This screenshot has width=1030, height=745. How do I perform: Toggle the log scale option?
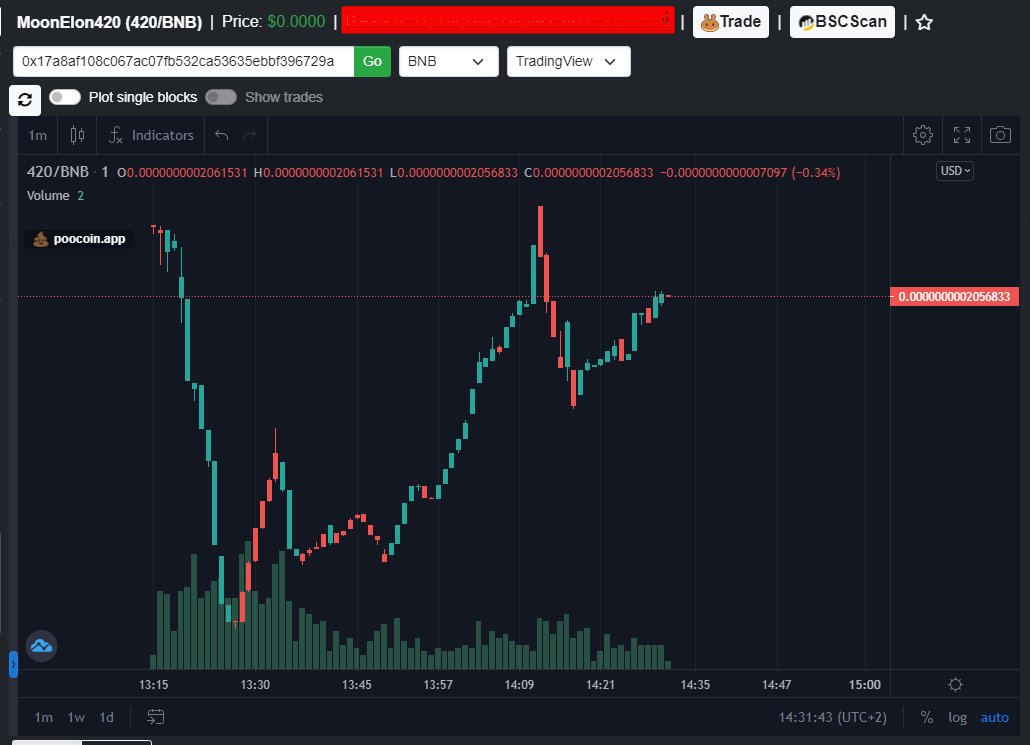tap(957, 717)
